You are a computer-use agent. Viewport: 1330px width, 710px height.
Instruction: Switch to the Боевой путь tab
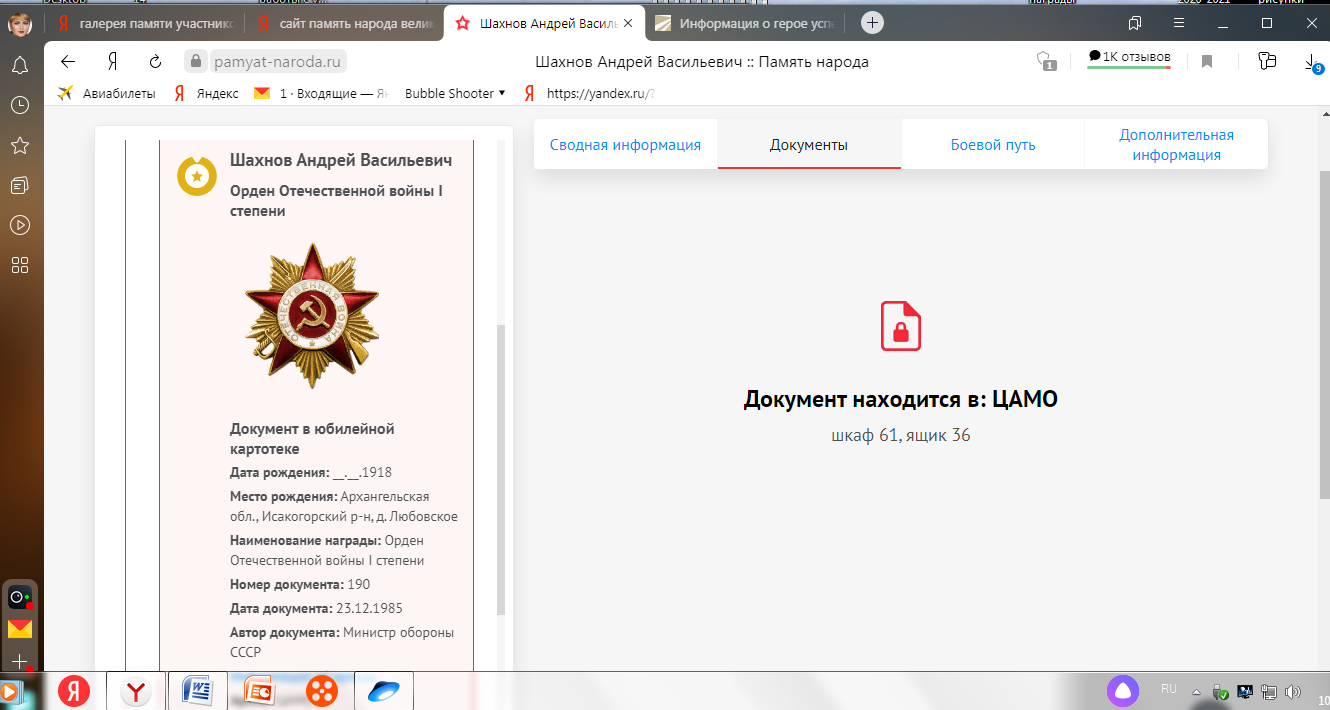pos(992,145)
